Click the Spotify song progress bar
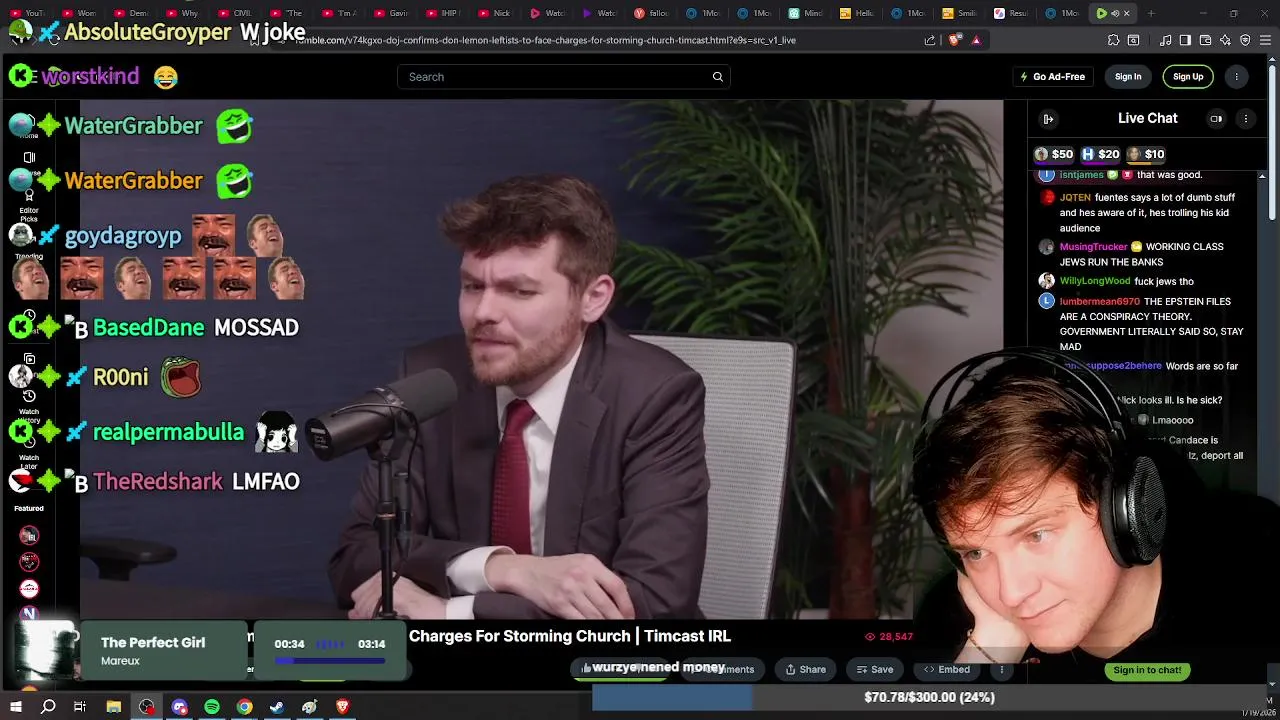1280x720 pixels. pyautogui.click(x=330, y=660)
